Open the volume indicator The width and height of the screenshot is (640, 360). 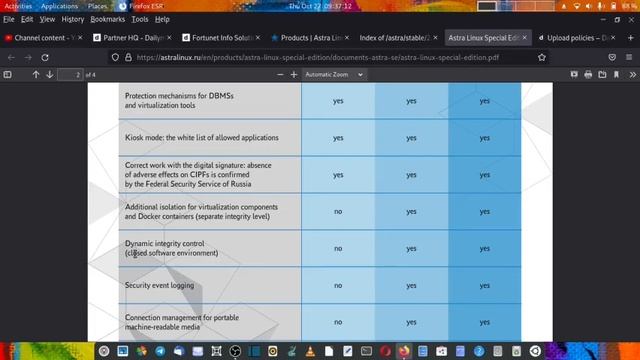(589, 6)
